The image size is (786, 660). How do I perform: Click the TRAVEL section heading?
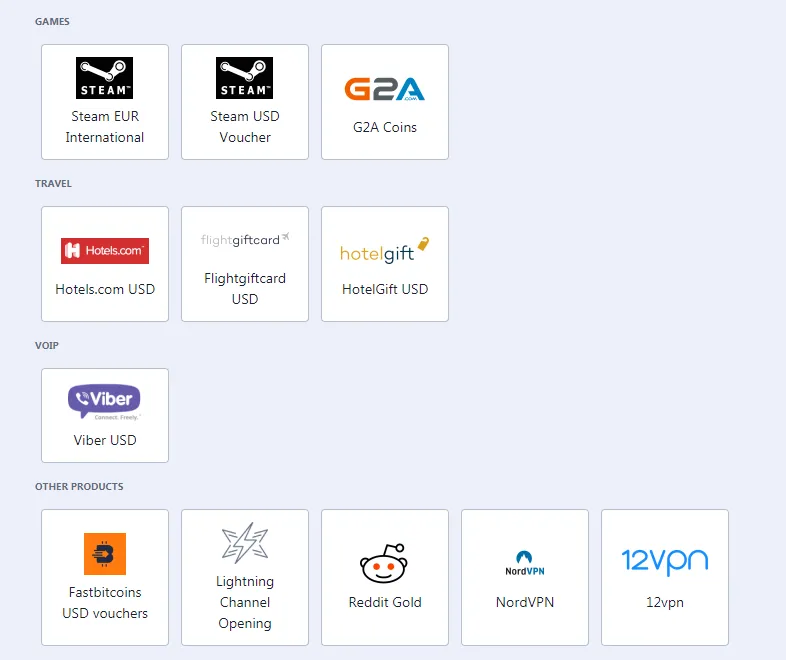click(53, 183)
